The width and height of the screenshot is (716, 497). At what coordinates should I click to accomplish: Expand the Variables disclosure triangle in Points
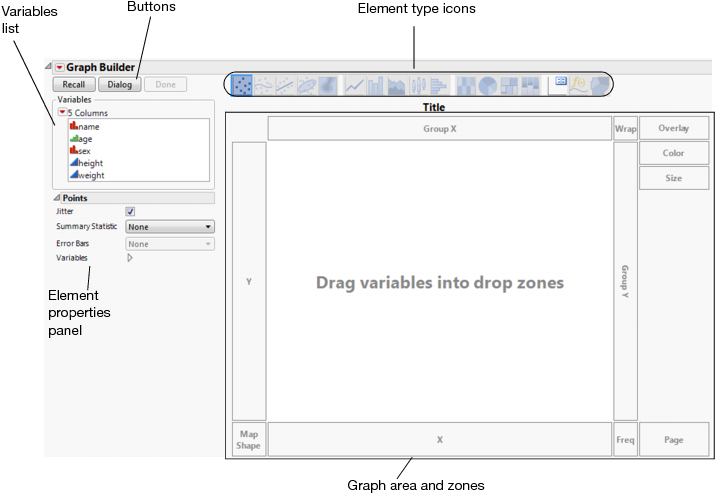[130, 258]
